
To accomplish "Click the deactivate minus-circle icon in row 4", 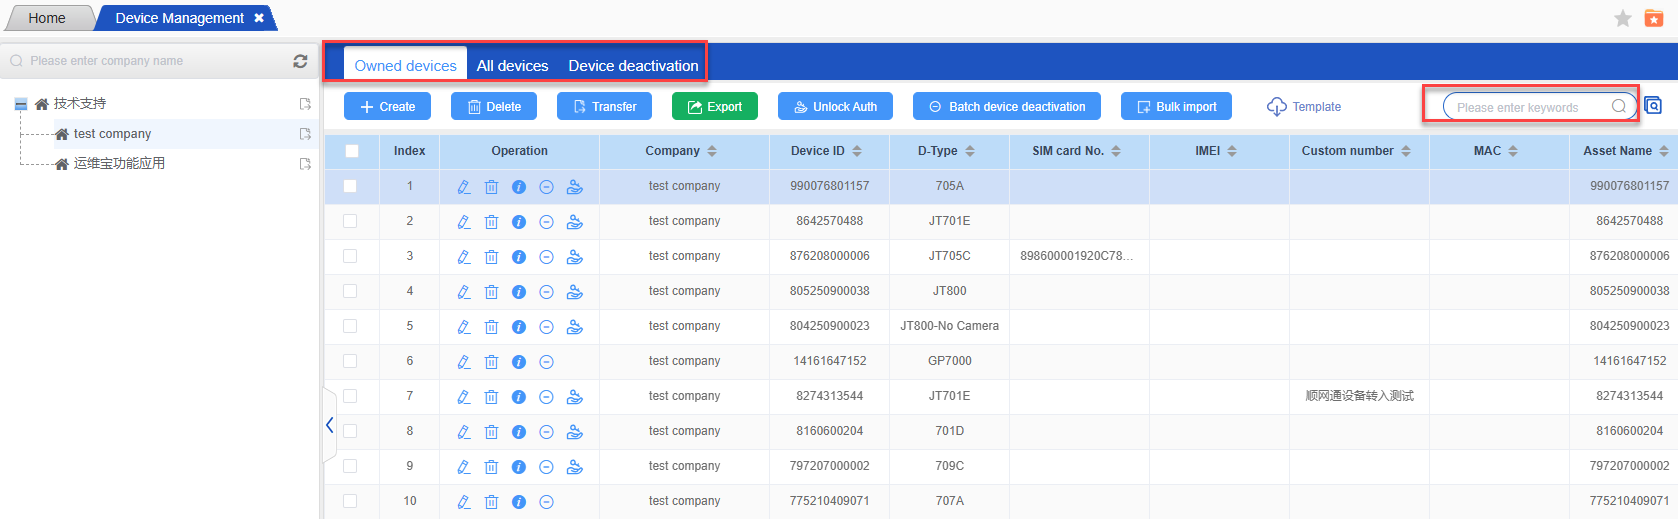I will 546,292.
